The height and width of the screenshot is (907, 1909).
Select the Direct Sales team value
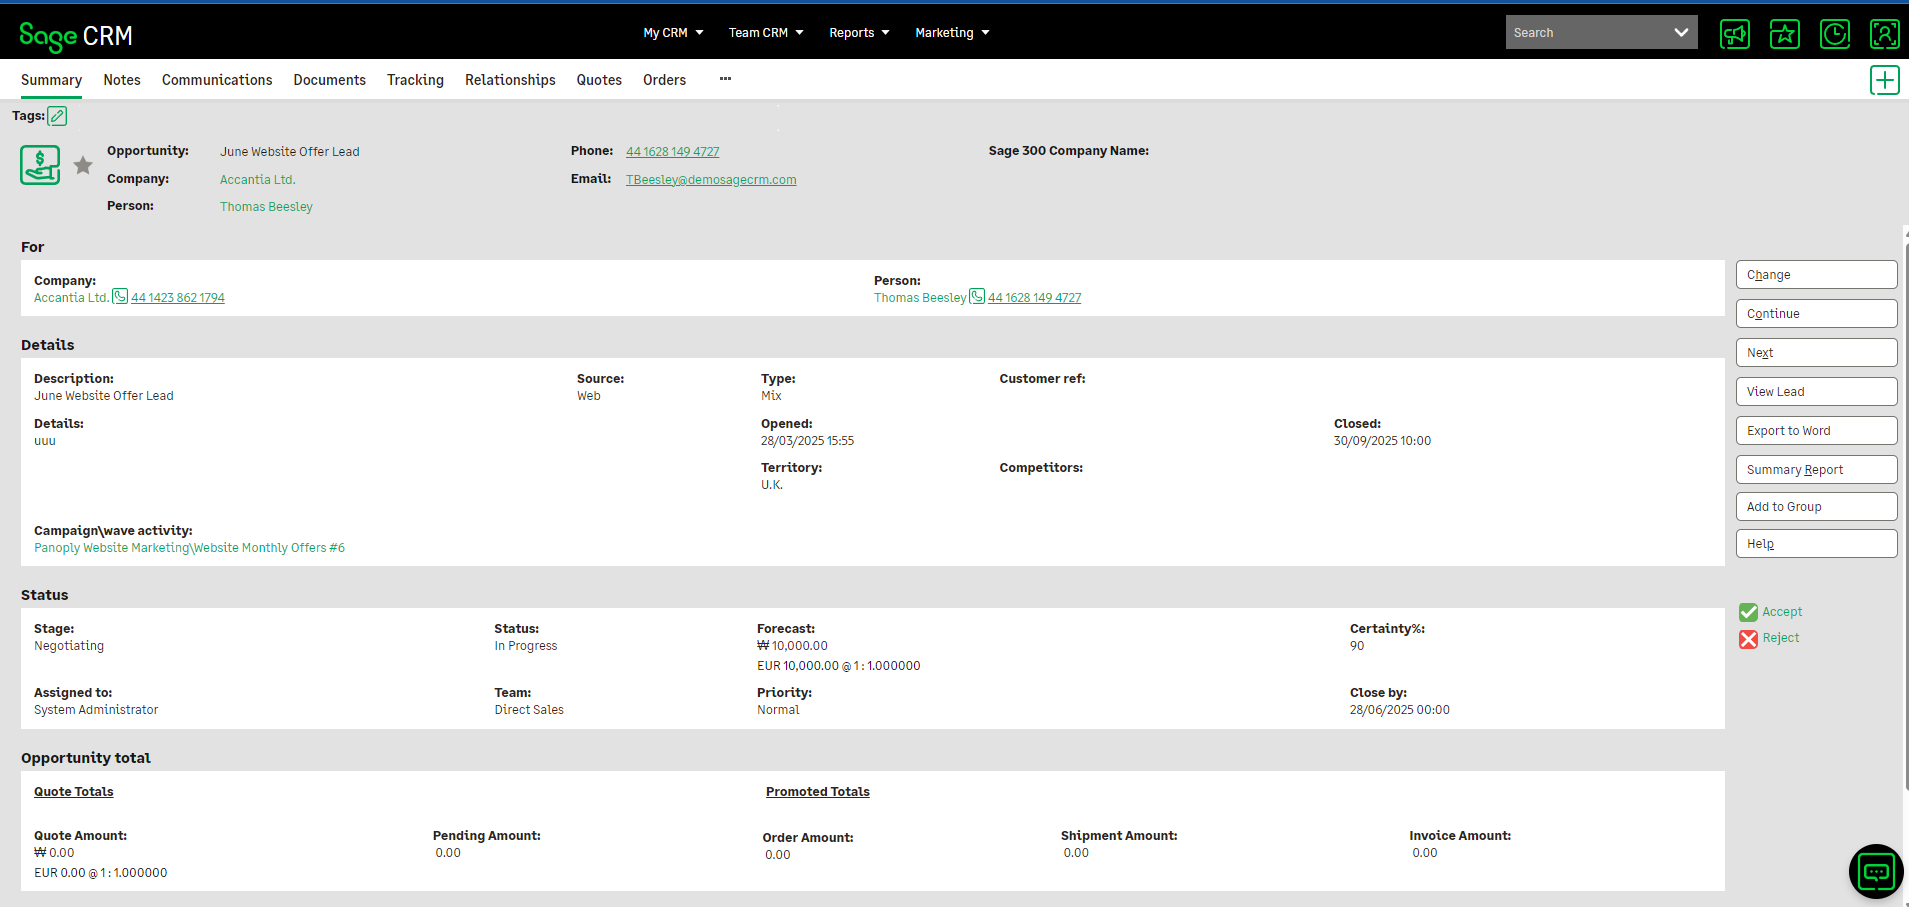[x=529, y=710]
